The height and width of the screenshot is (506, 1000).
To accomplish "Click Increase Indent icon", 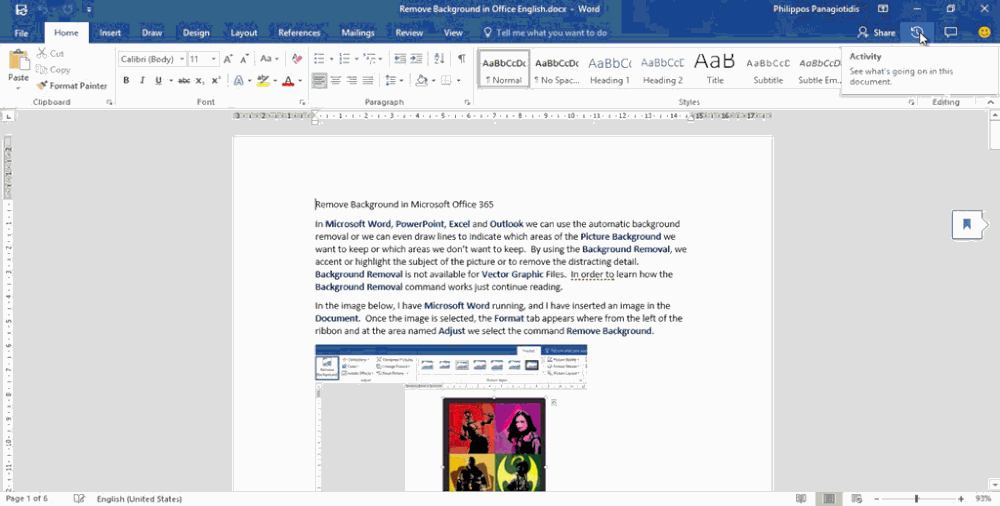I will coord(416,59).
